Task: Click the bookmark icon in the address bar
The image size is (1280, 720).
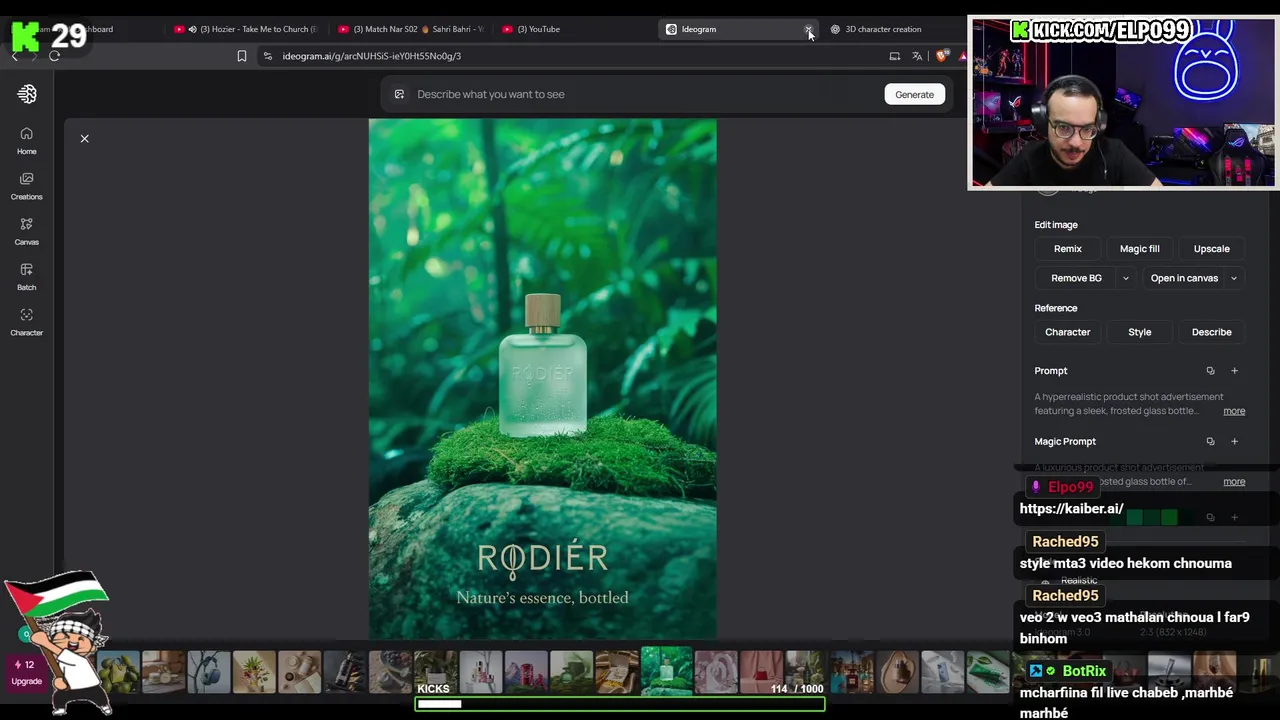Action: 242,56
